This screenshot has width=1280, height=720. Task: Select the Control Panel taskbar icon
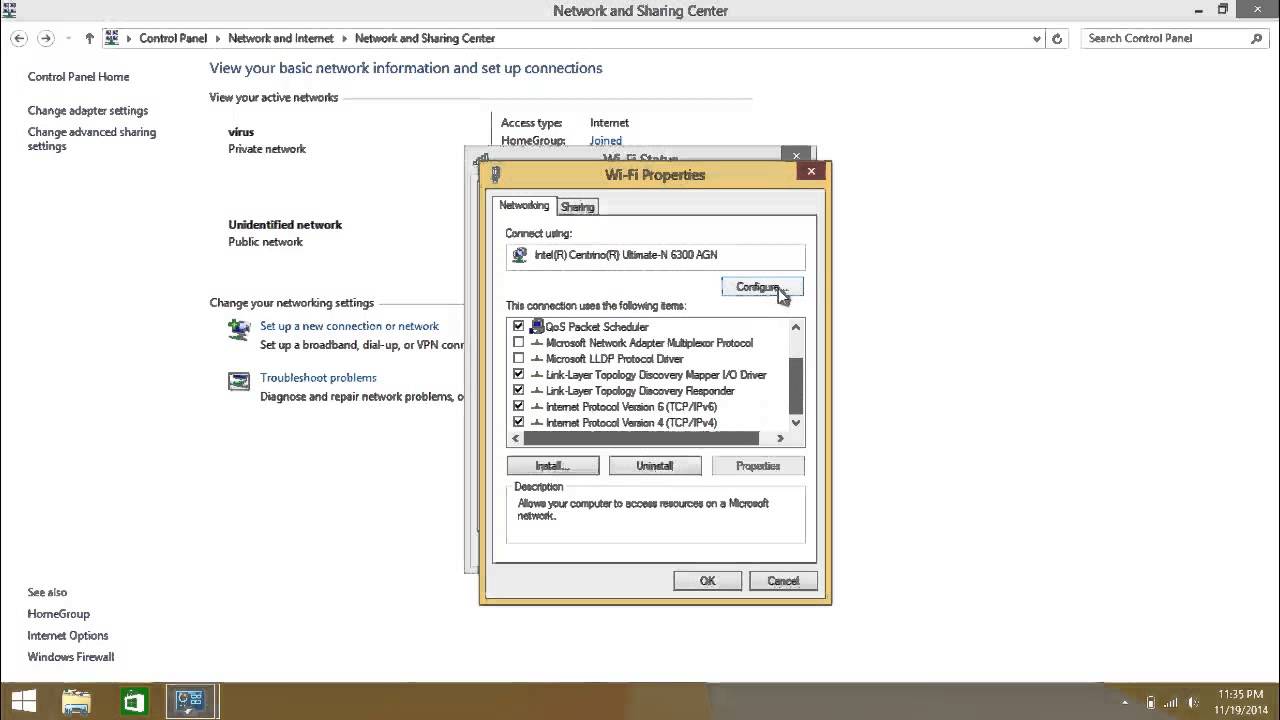click(x=190, y=701)
